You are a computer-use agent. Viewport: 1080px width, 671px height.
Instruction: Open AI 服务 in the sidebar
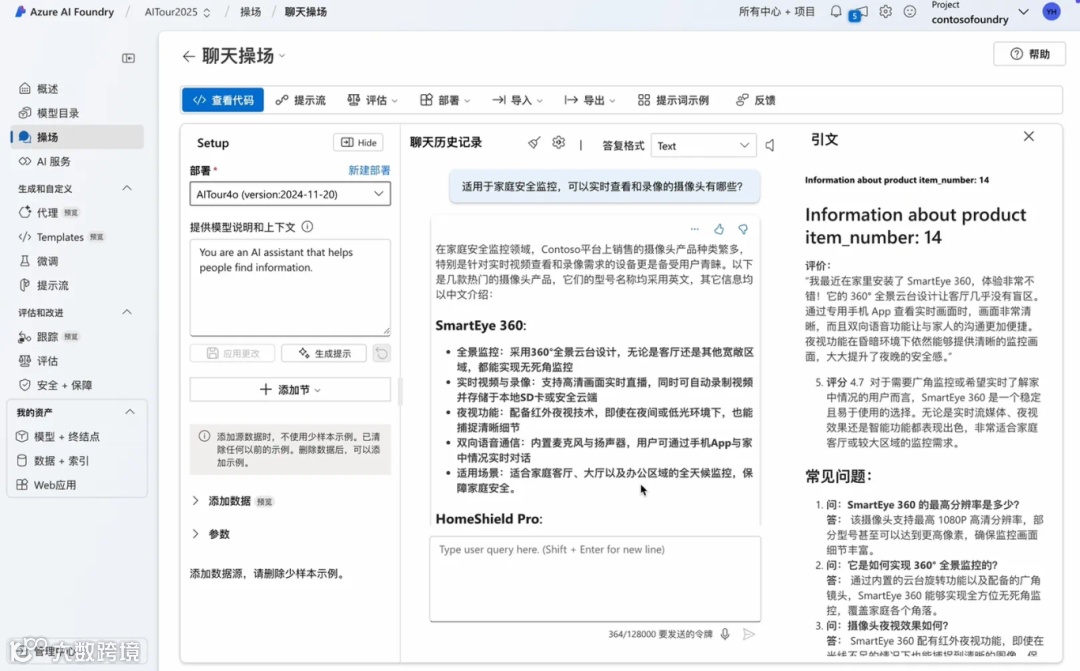click(x=77, y=161)
